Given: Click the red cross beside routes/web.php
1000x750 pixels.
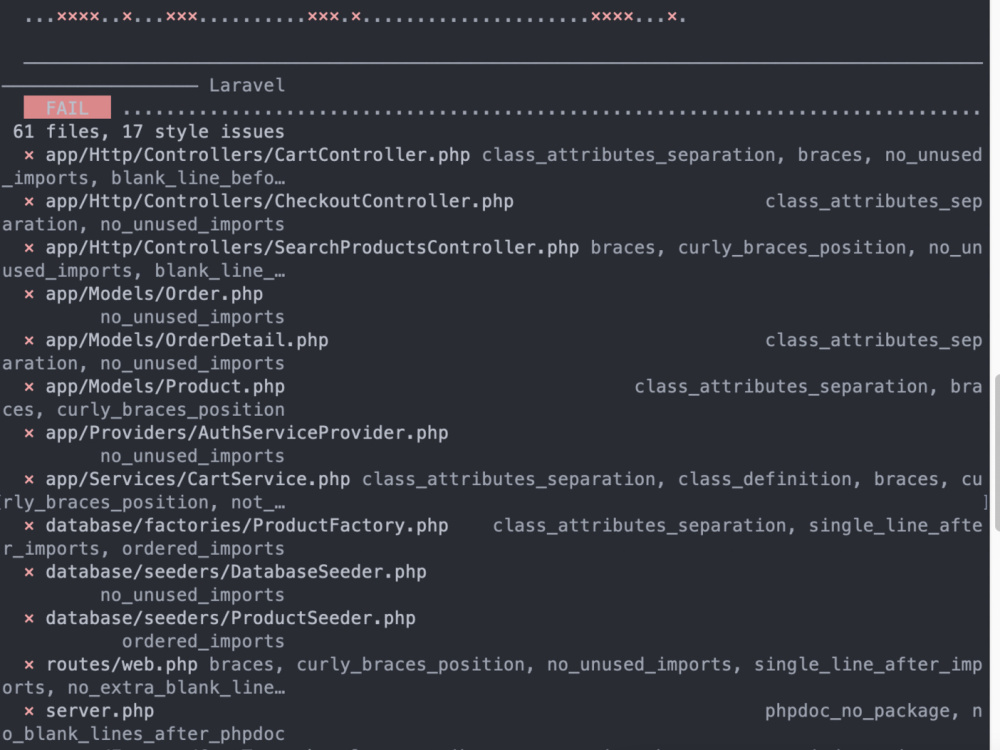Looking at the screenshot, I should [29, 665].
